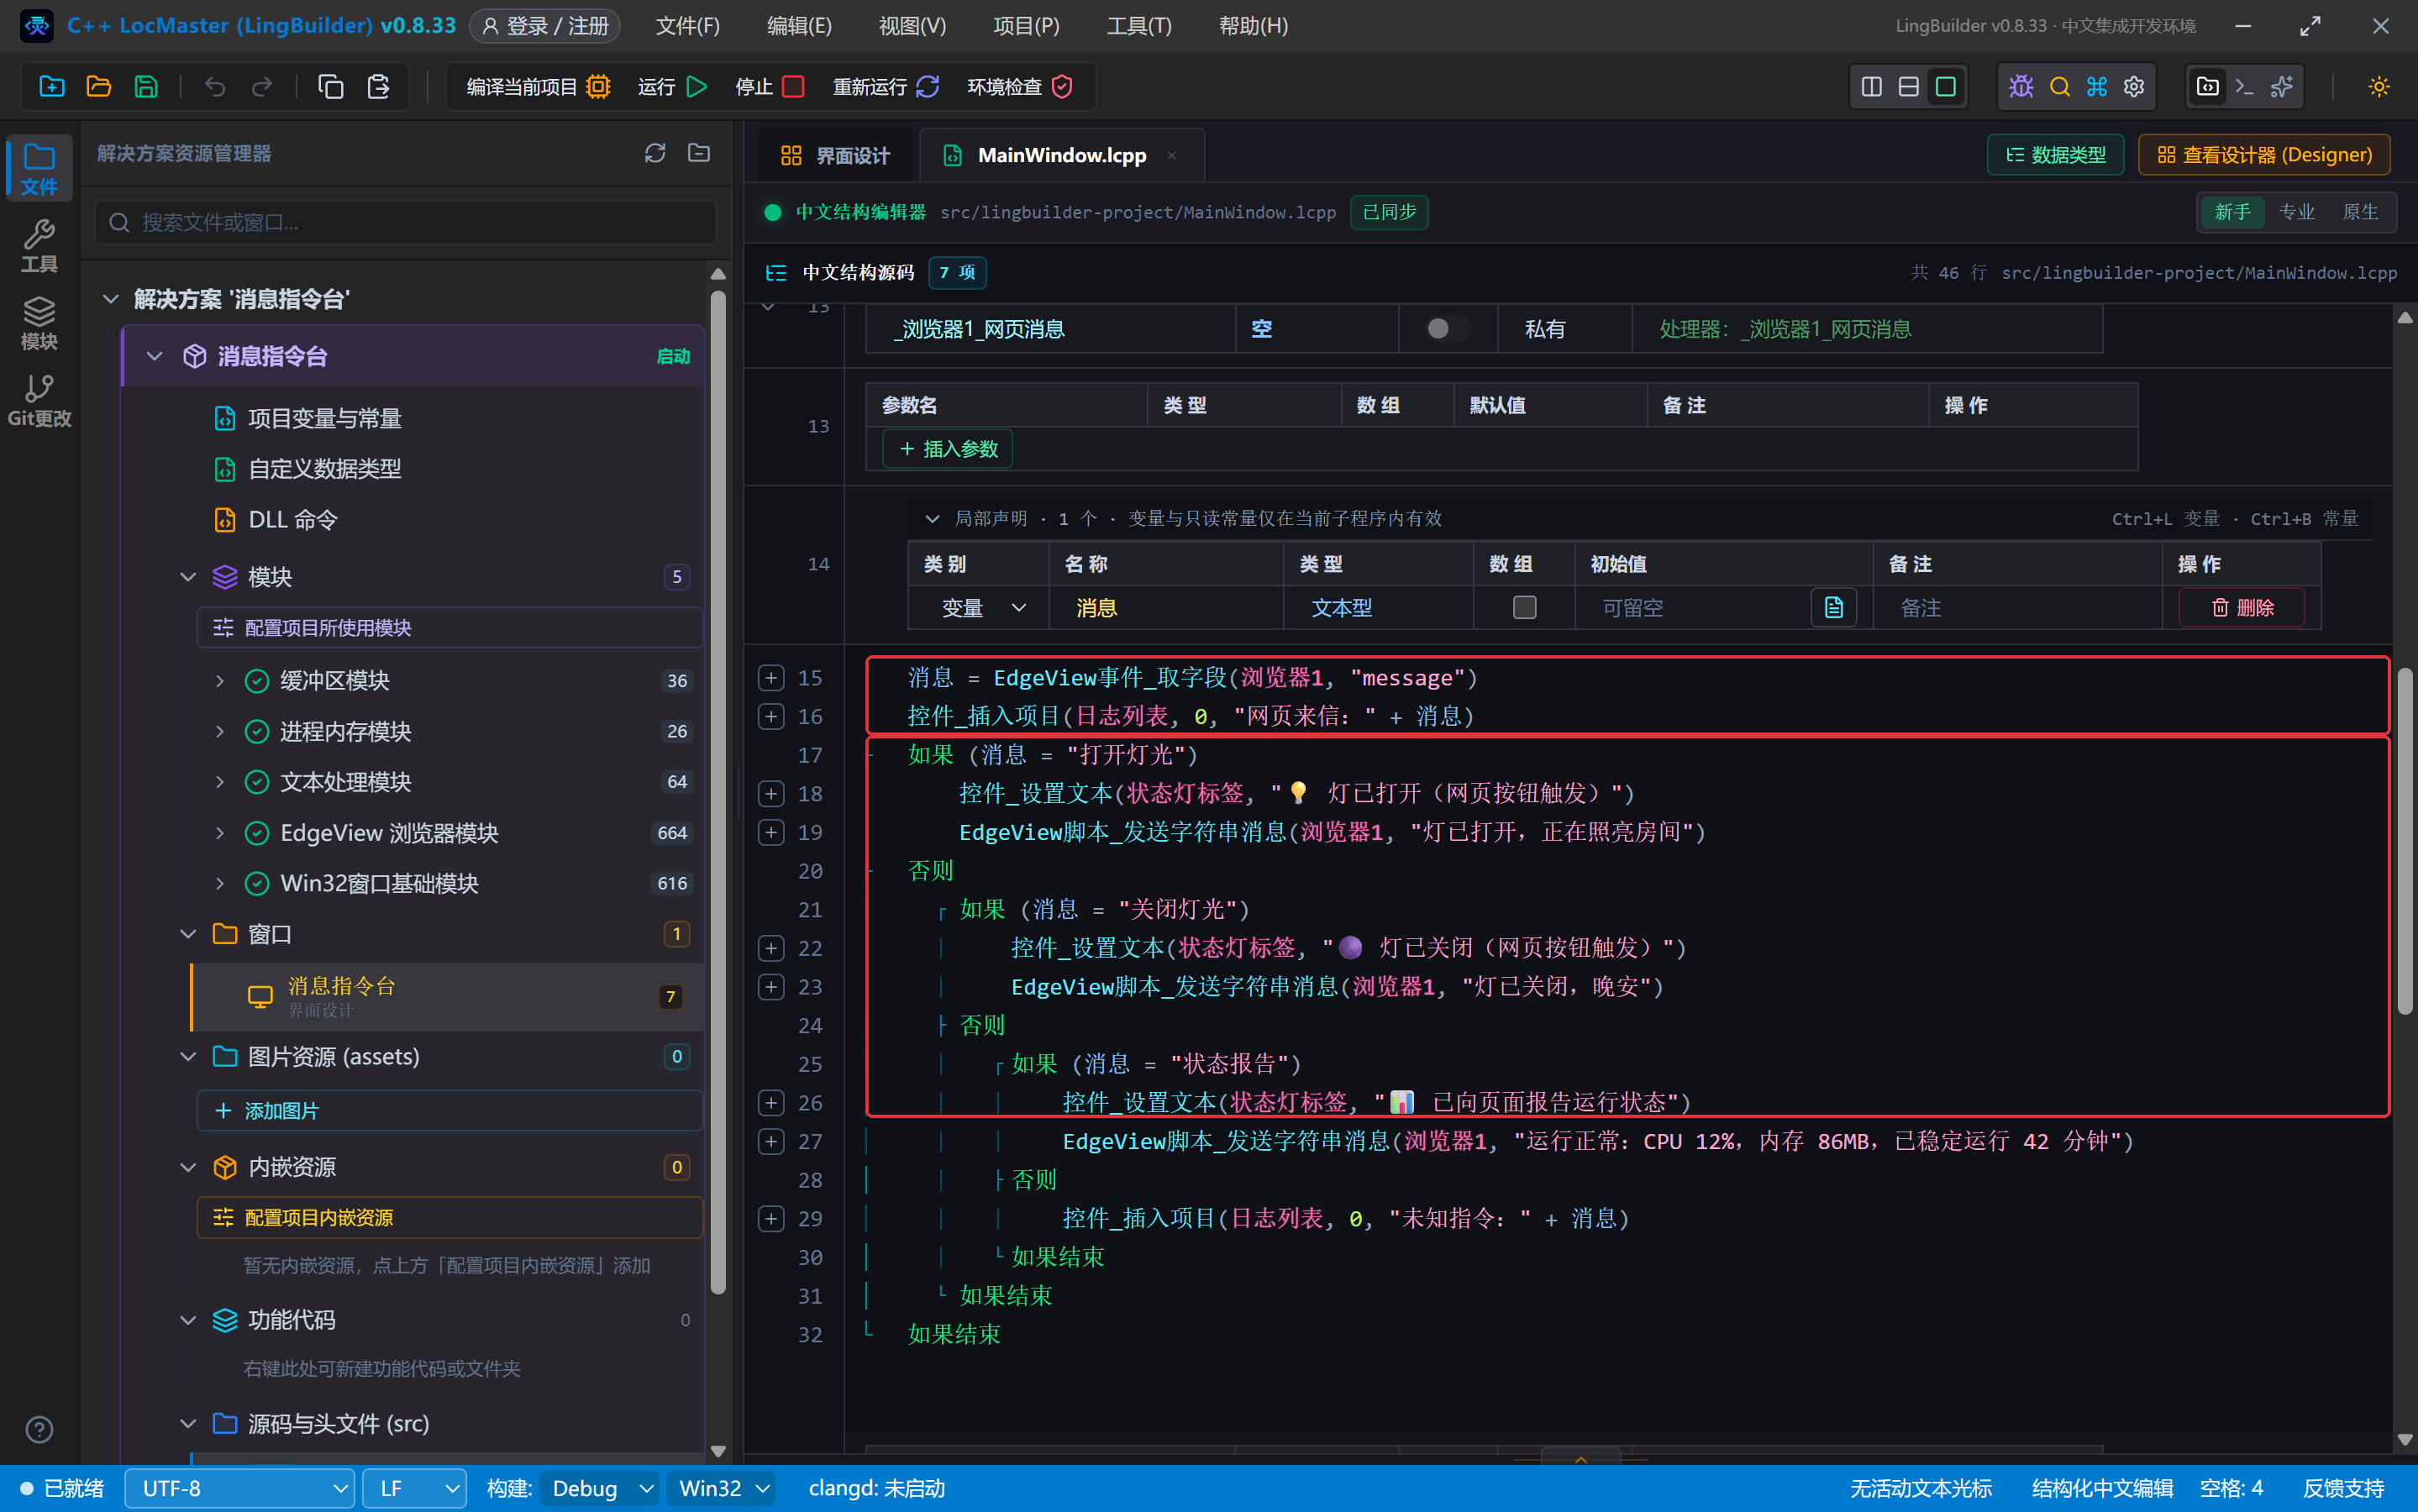The height and width of the screenshot is (1512, 2418).
Task: Click the search magnifier icon in the top toolbar
Action: click(2059, 87)
